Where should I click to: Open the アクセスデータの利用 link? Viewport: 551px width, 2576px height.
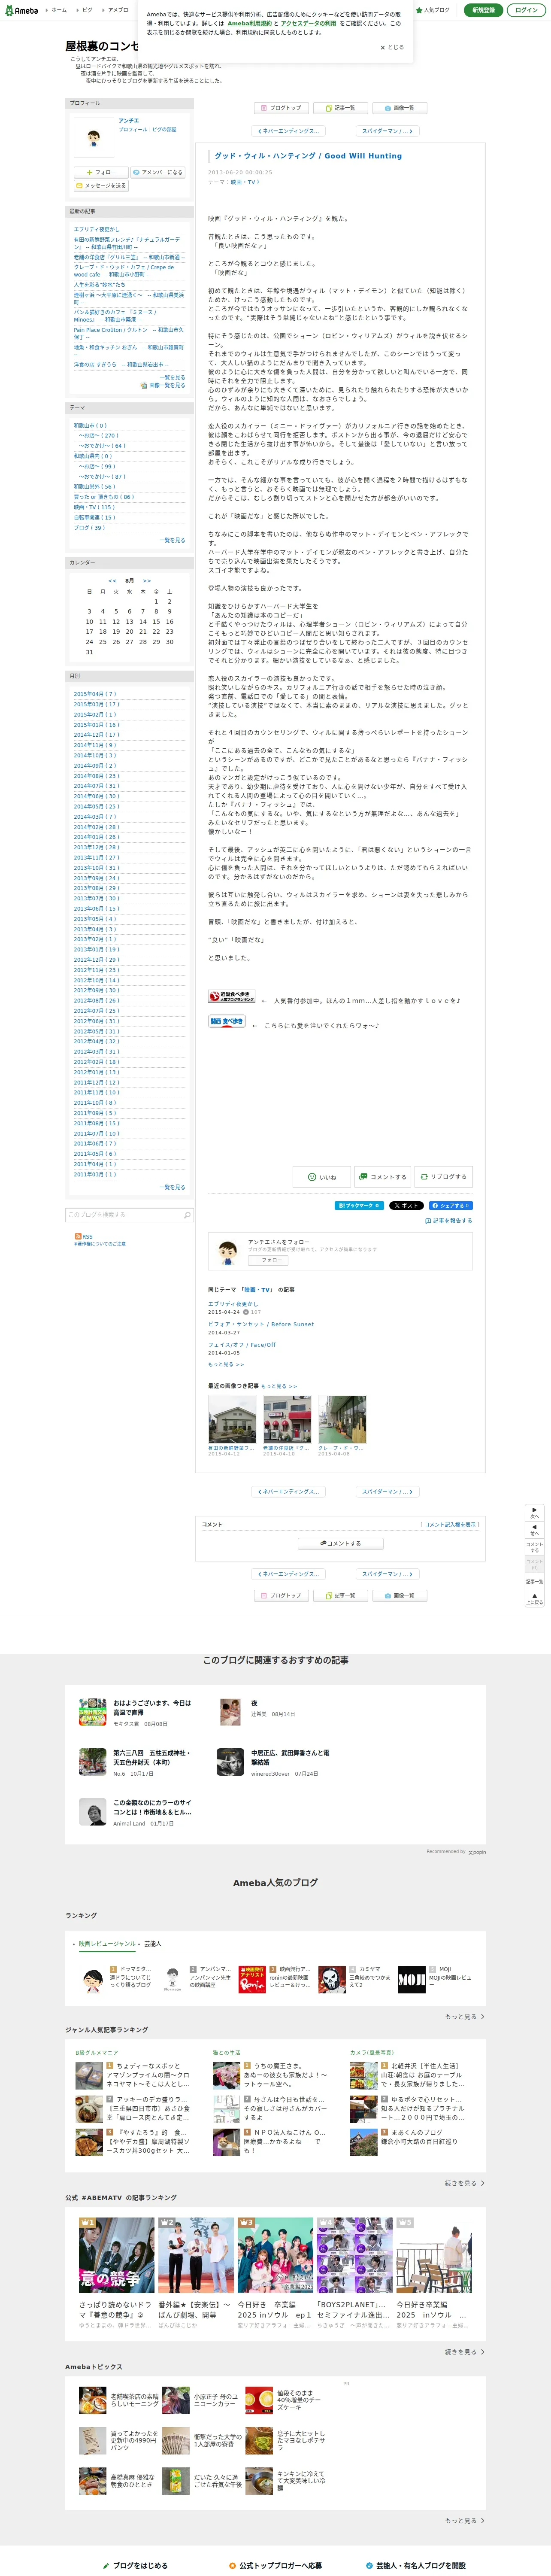308,23
